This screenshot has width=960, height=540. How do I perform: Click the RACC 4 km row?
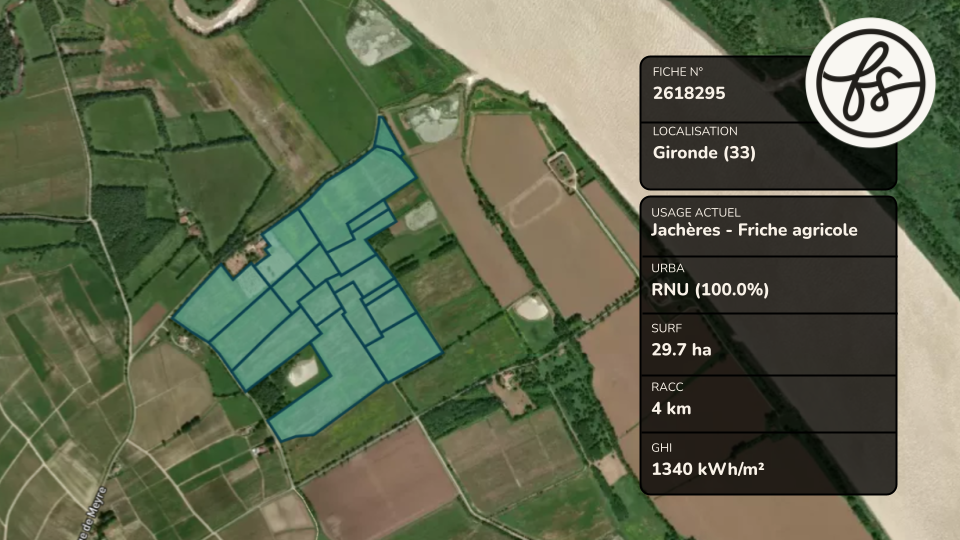768,404
